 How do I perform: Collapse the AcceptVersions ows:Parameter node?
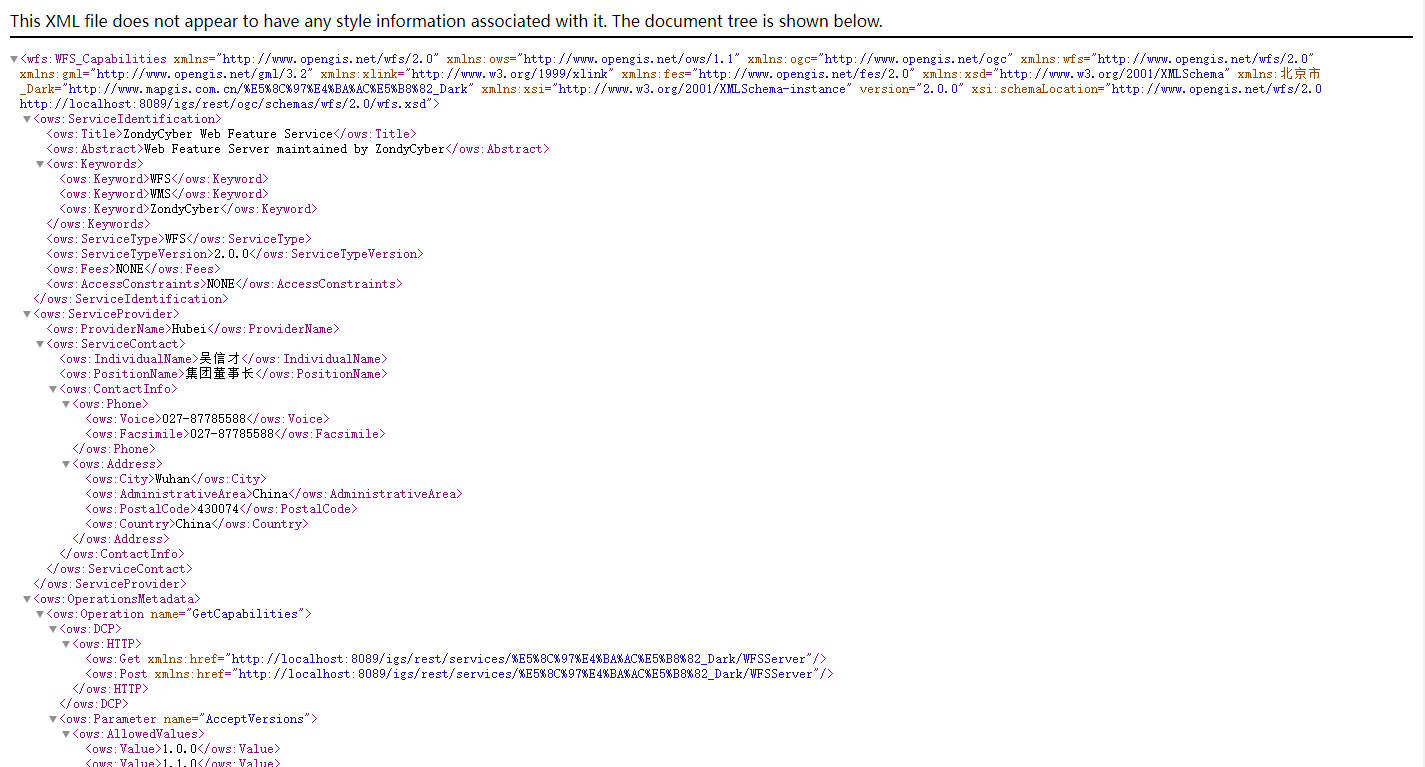click(x=53, y=719)
